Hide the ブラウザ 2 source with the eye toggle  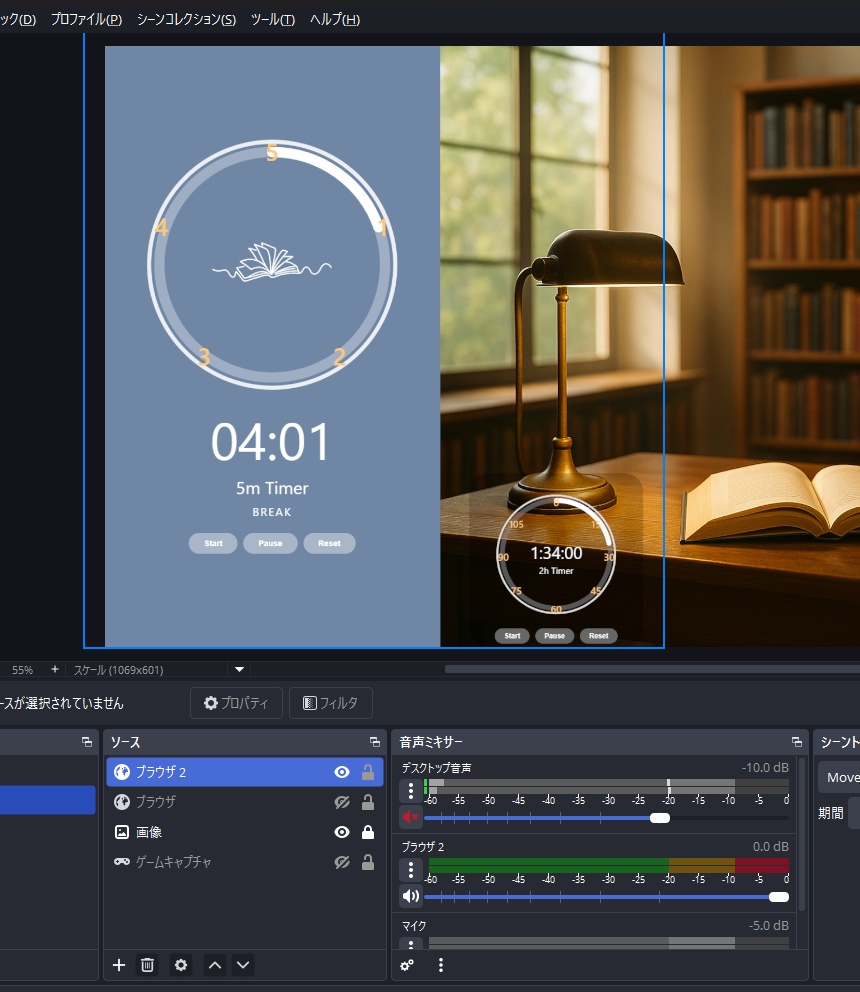click(341, 771)
